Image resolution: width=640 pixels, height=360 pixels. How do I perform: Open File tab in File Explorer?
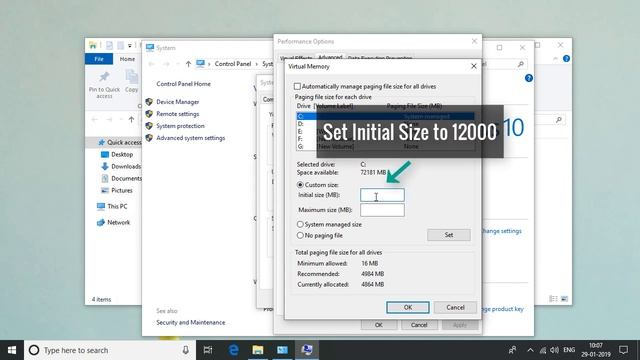pos(99,59)
